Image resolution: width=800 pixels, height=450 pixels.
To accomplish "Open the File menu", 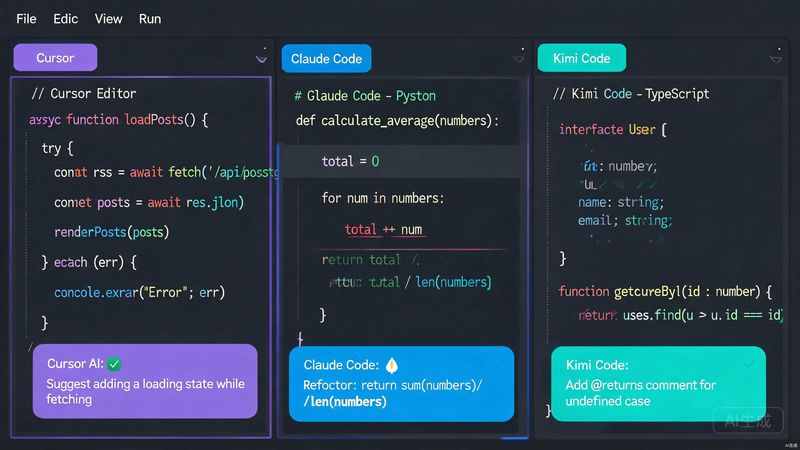I will point(26,19).
